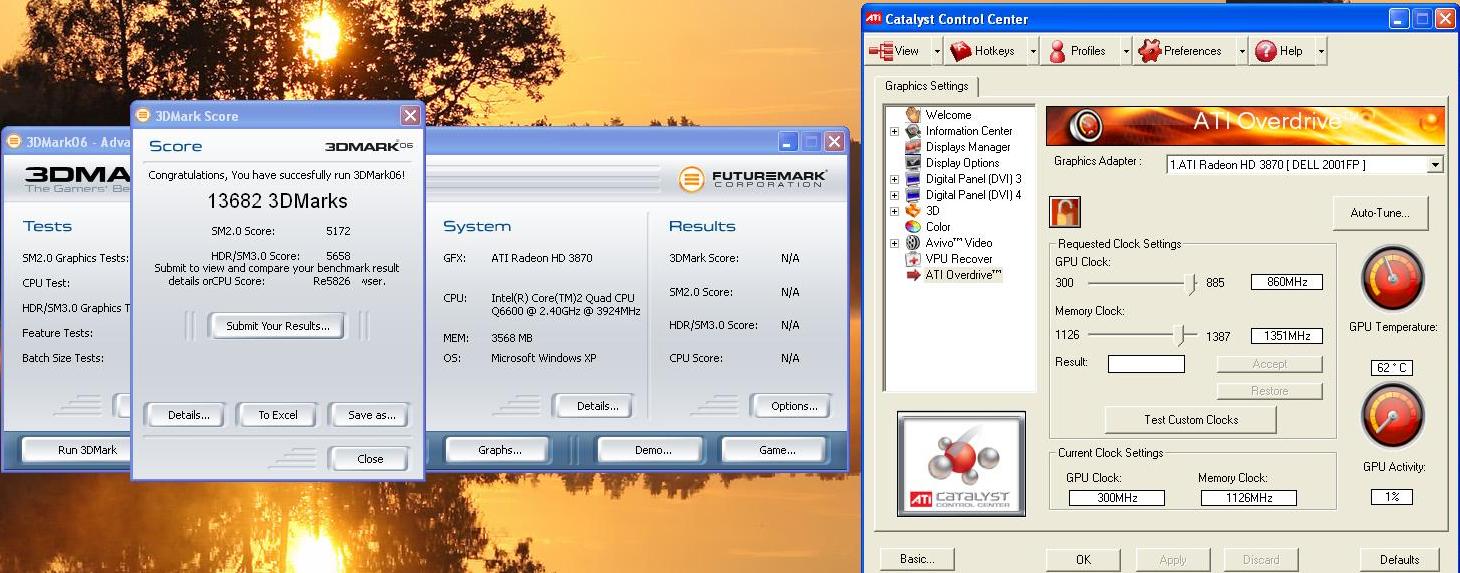This screenshot has height=573, width=1460.
Task: Click the Basic button
Action: click(916, 559)
